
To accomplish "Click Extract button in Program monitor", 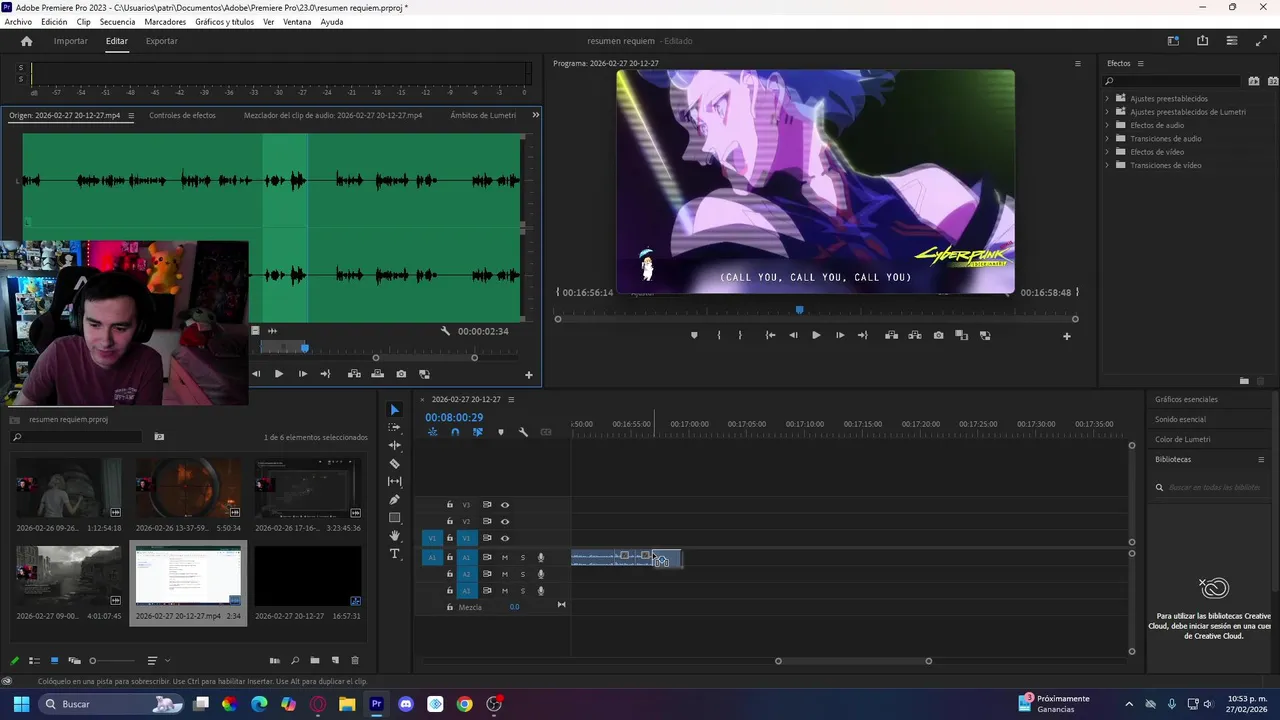I will (x=914, y=335).
